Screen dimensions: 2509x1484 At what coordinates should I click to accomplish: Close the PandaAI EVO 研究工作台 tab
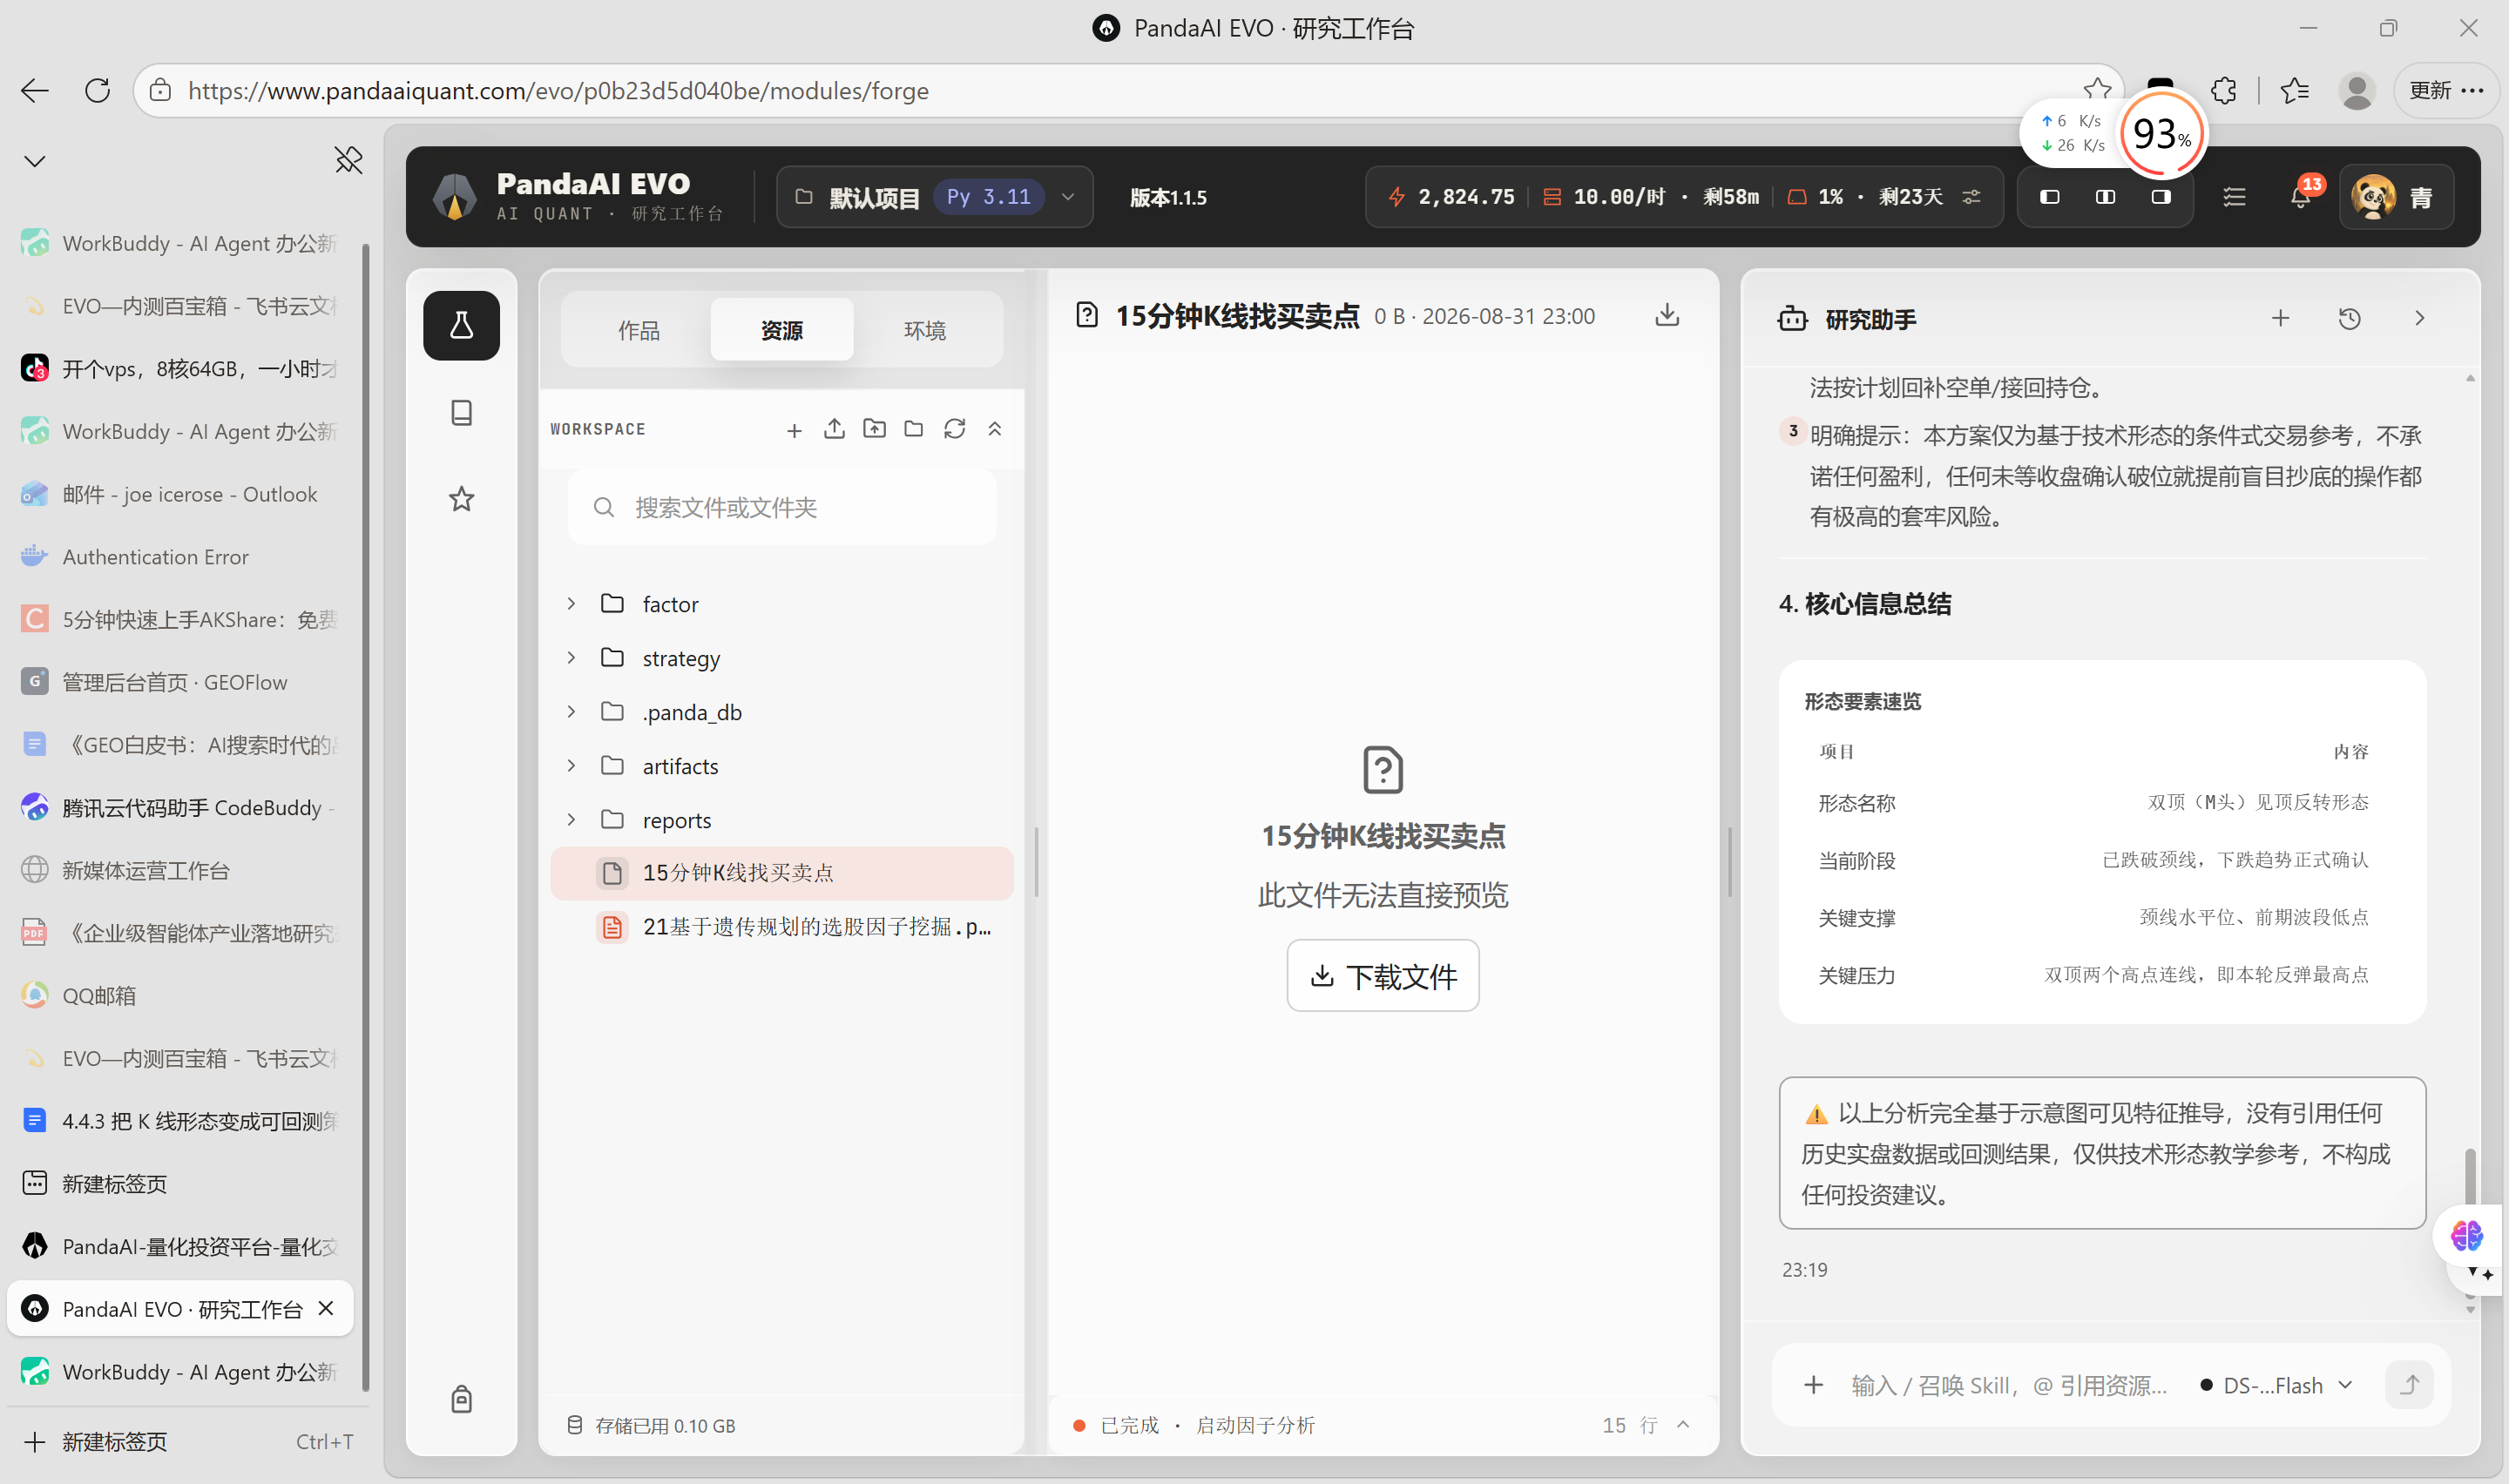pyautogui.click(x=326, y=1308)
